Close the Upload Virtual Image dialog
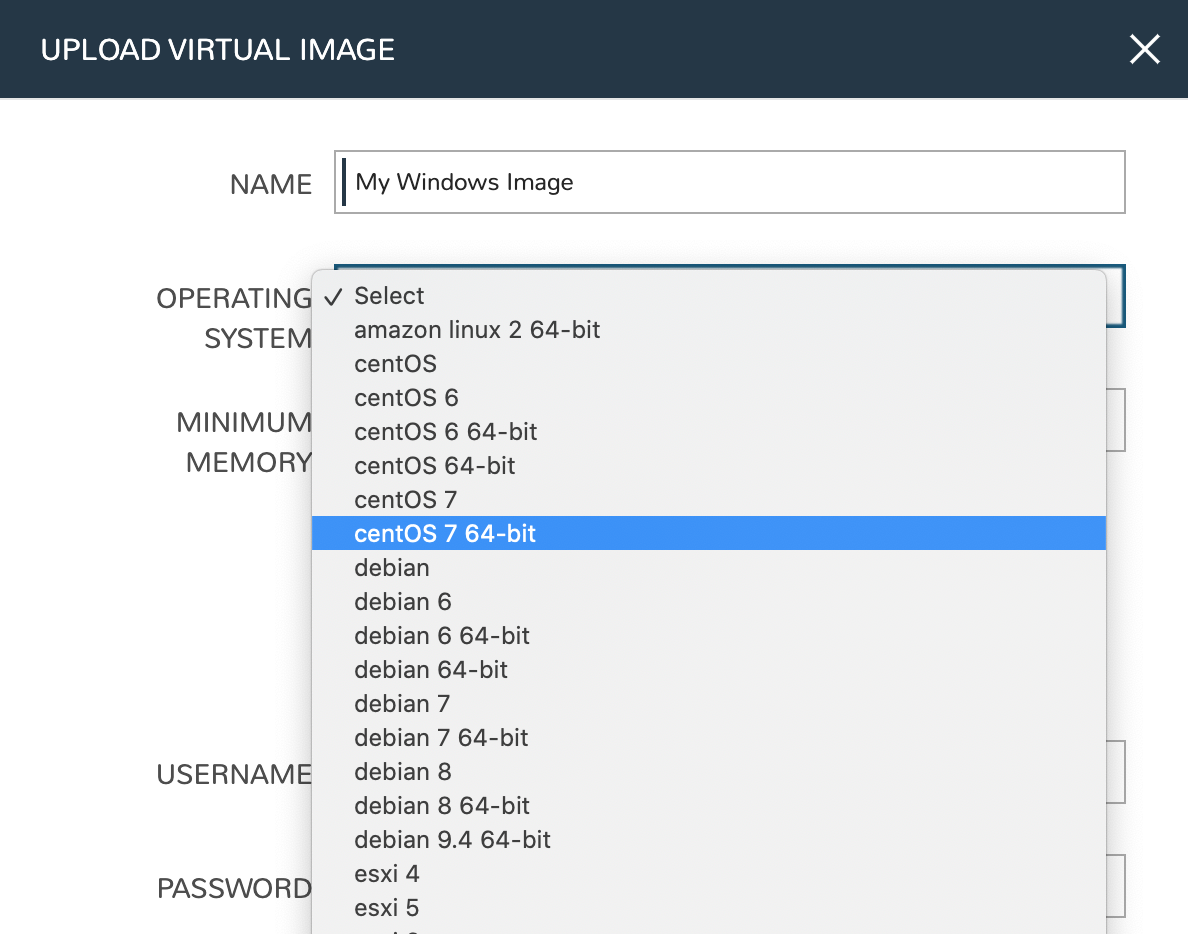This screenshot has height=934, width=1188. coord(1144,48)
